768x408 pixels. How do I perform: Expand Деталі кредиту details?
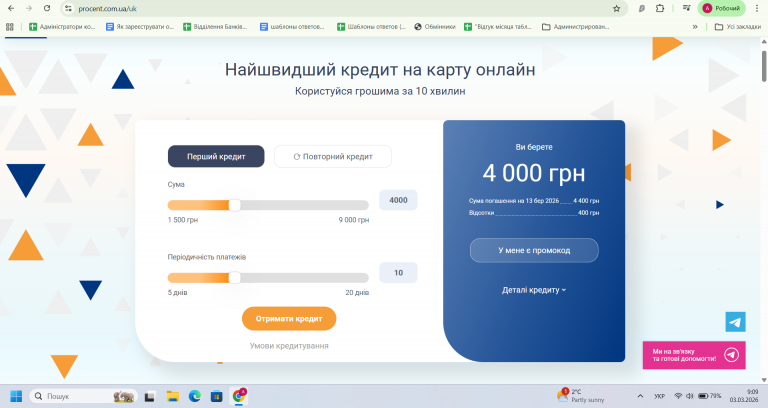coord(534,290)
